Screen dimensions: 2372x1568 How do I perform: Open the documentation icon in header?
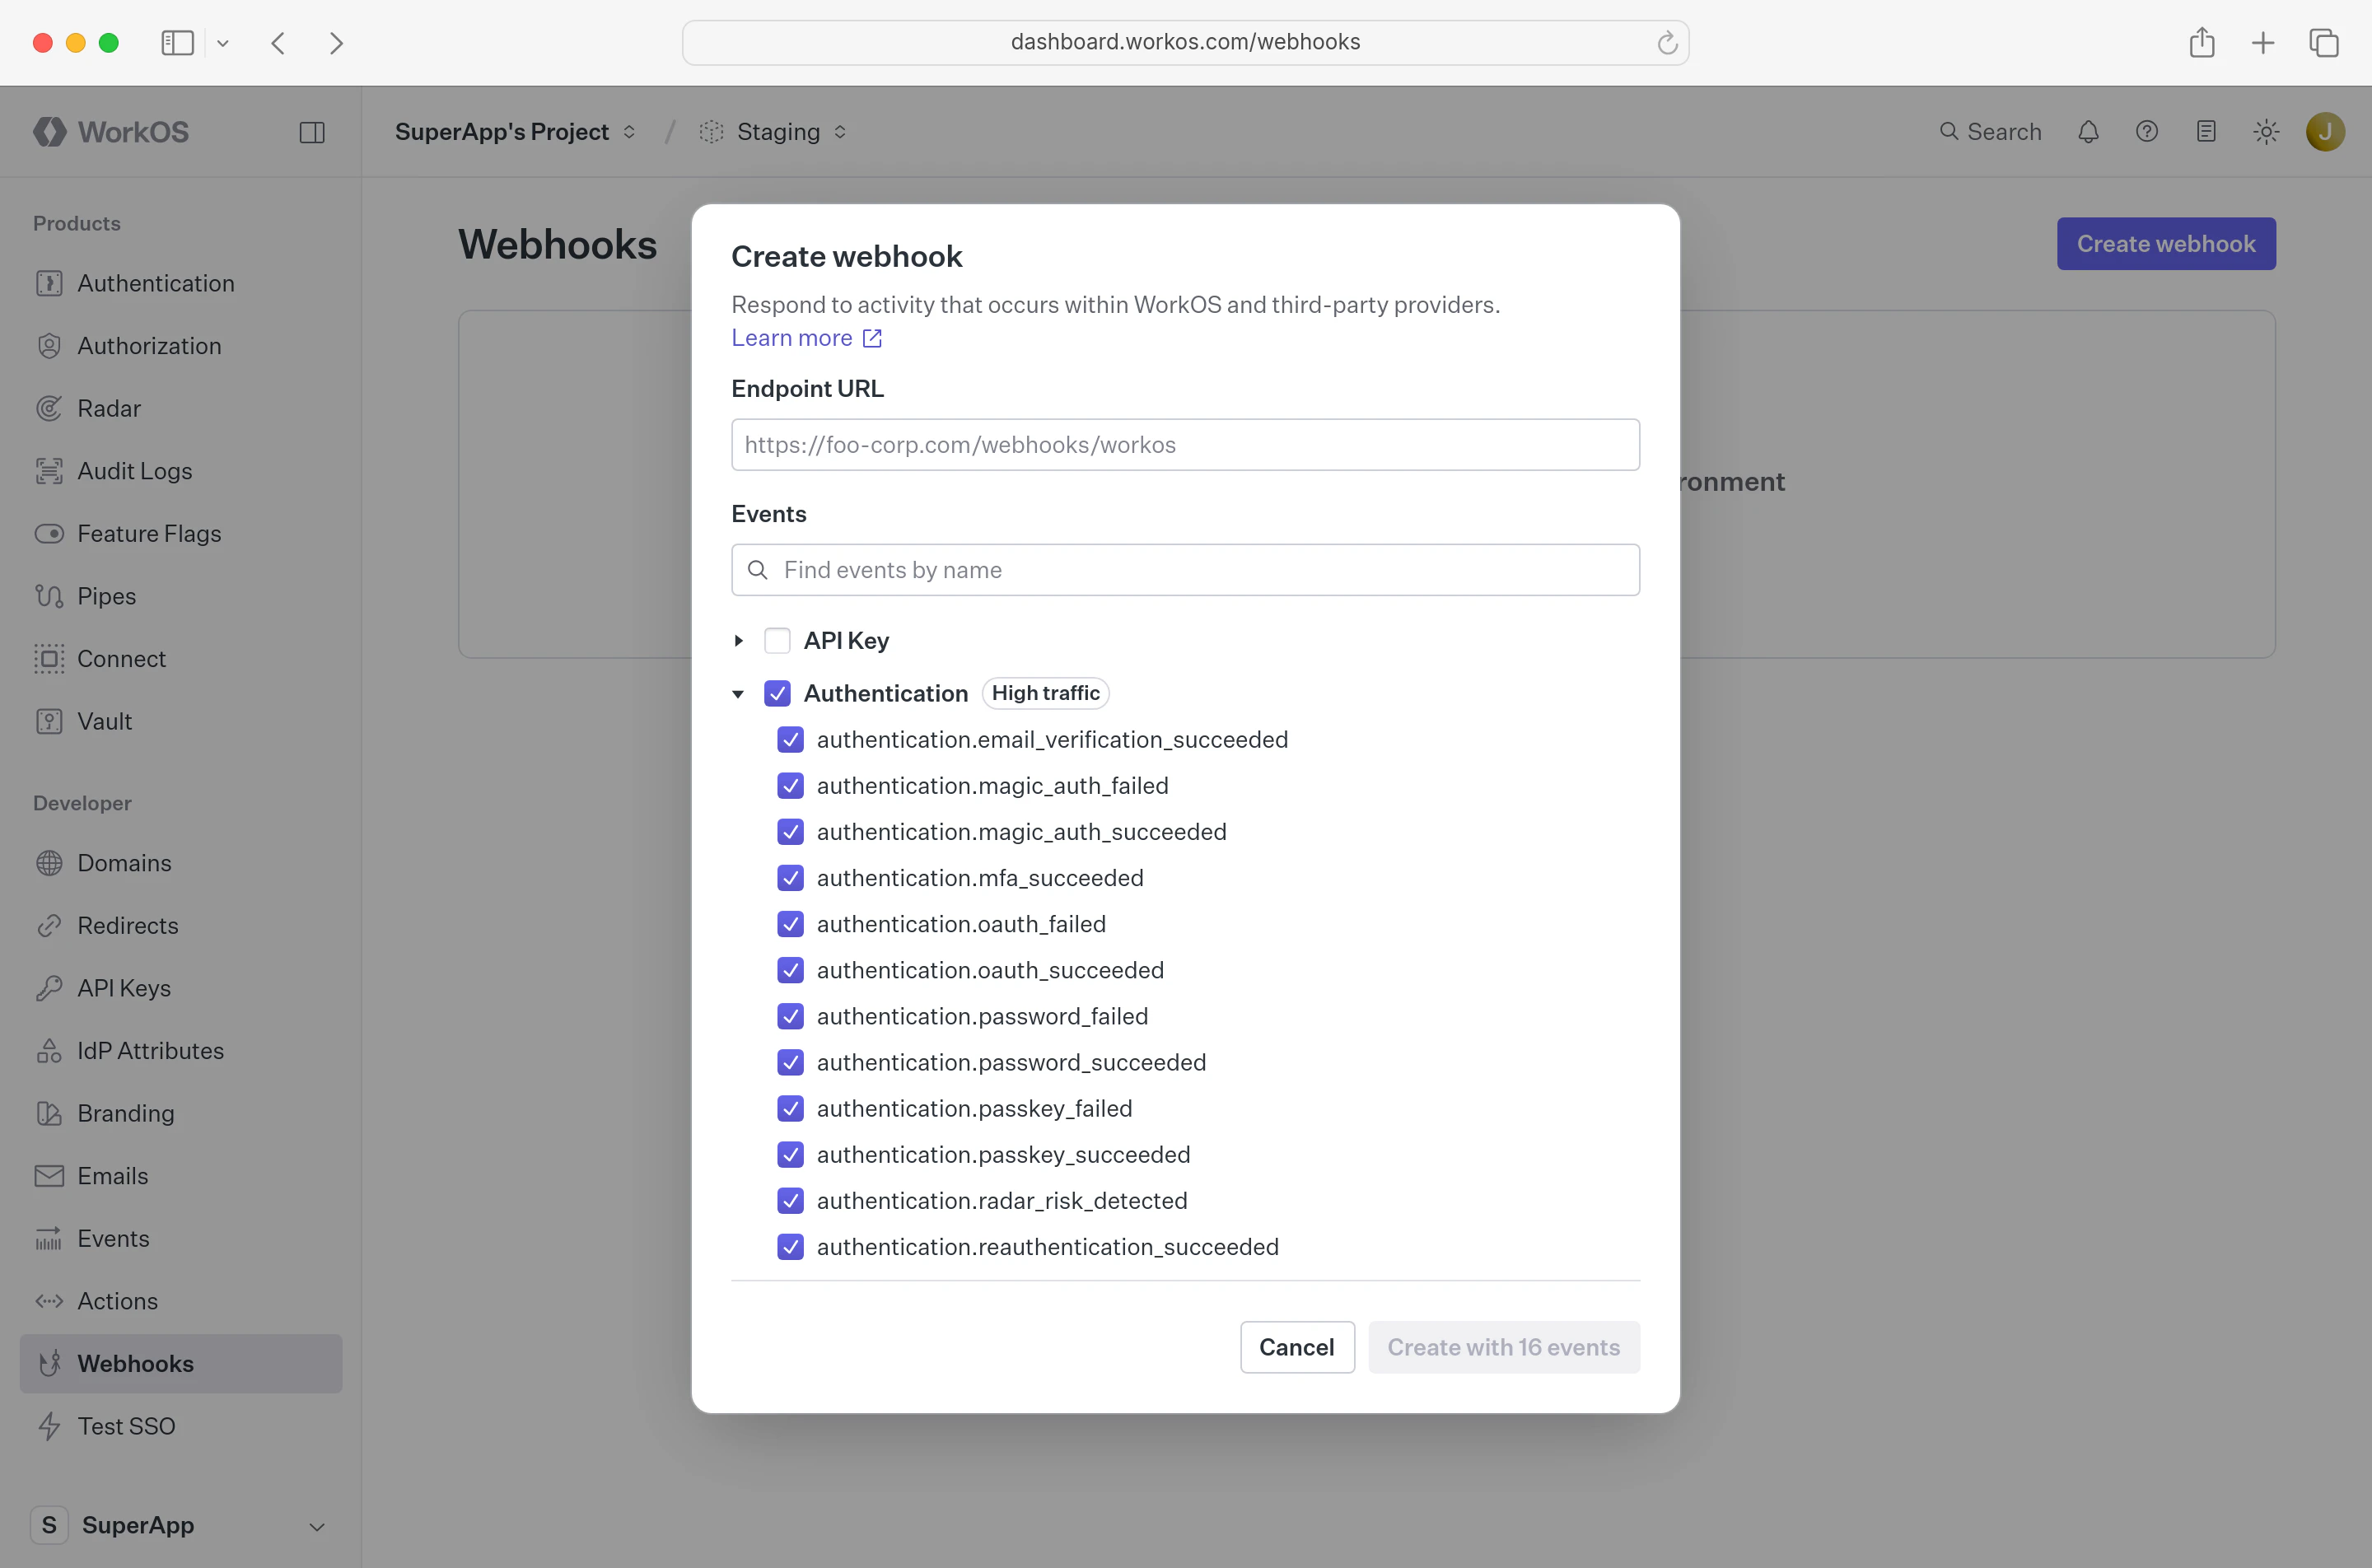point(2206,132)
